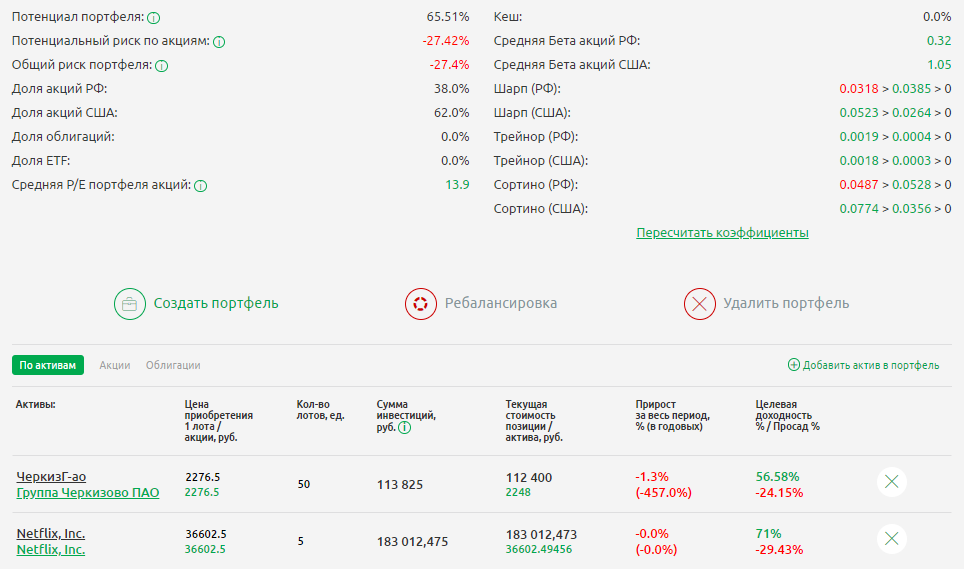The height and width of the screenshot is (569, 964).
Task: Click info icon next to Потенциал портфеля
Action: tap(153, 18)
